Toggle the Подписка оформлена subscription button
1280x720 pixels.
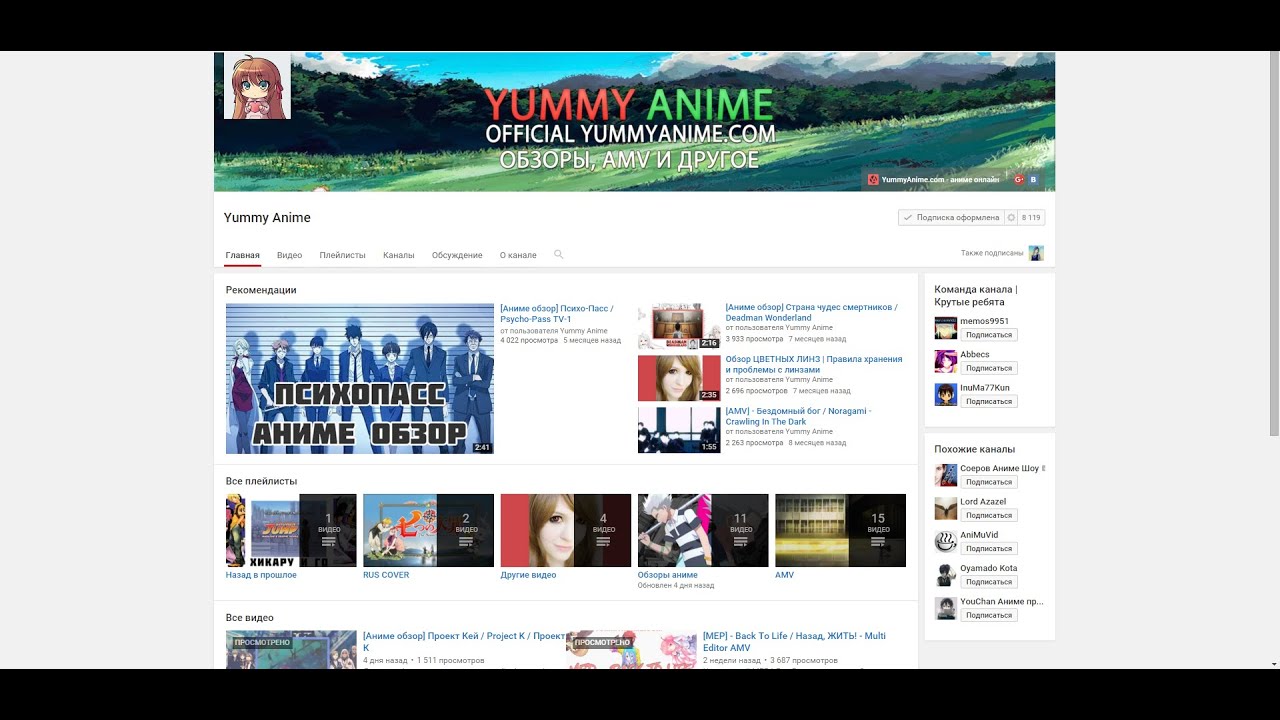pyautogui.click(x=951, y=217)
